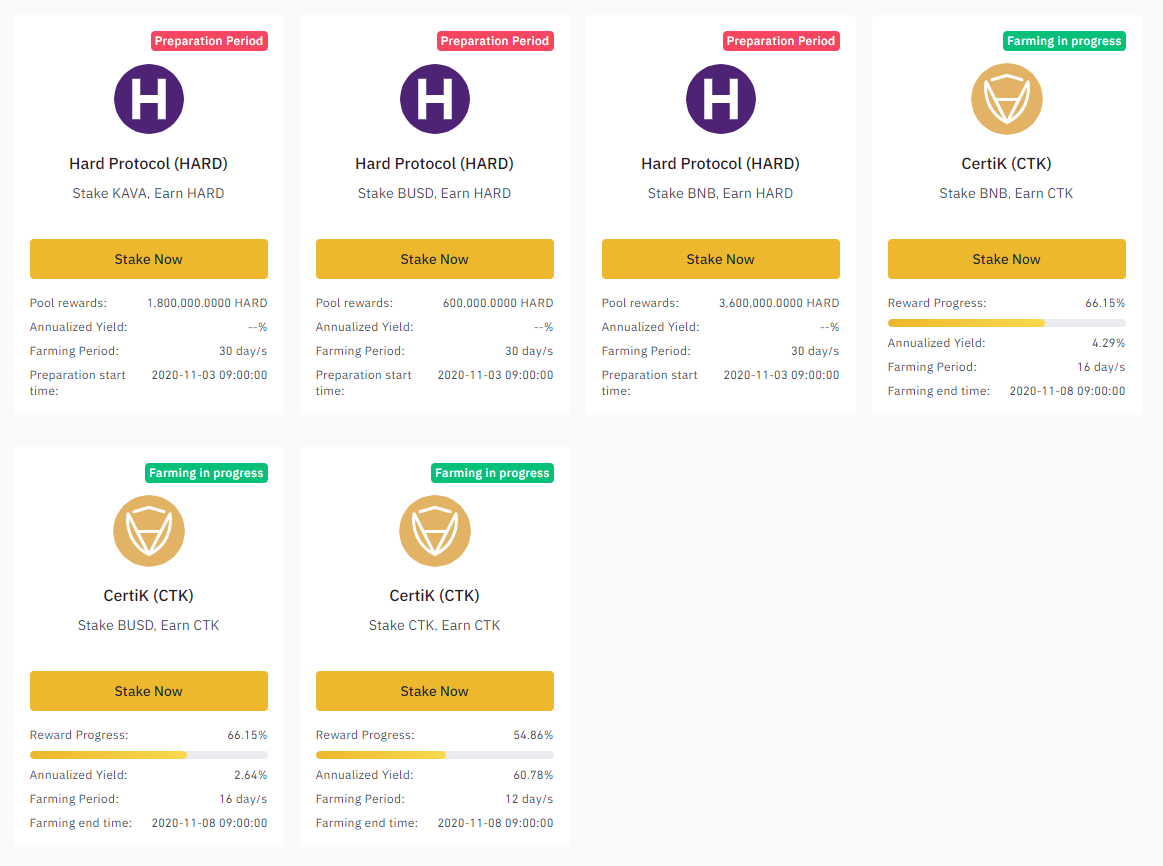Click Farming in progress badge on Stake CTK card
The image size is (1163, 866).
492,473
